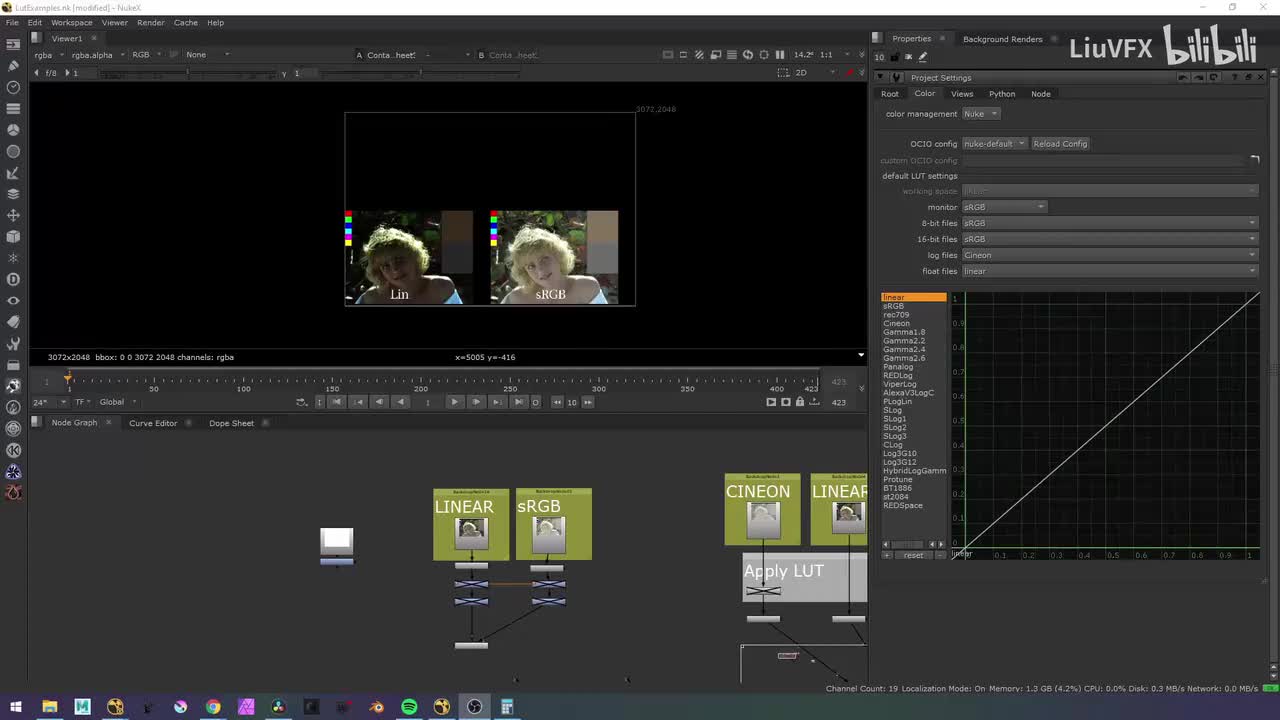1280x720 pixels.
Task: Open the Workspace menu
Action: [x=71, y=22]
